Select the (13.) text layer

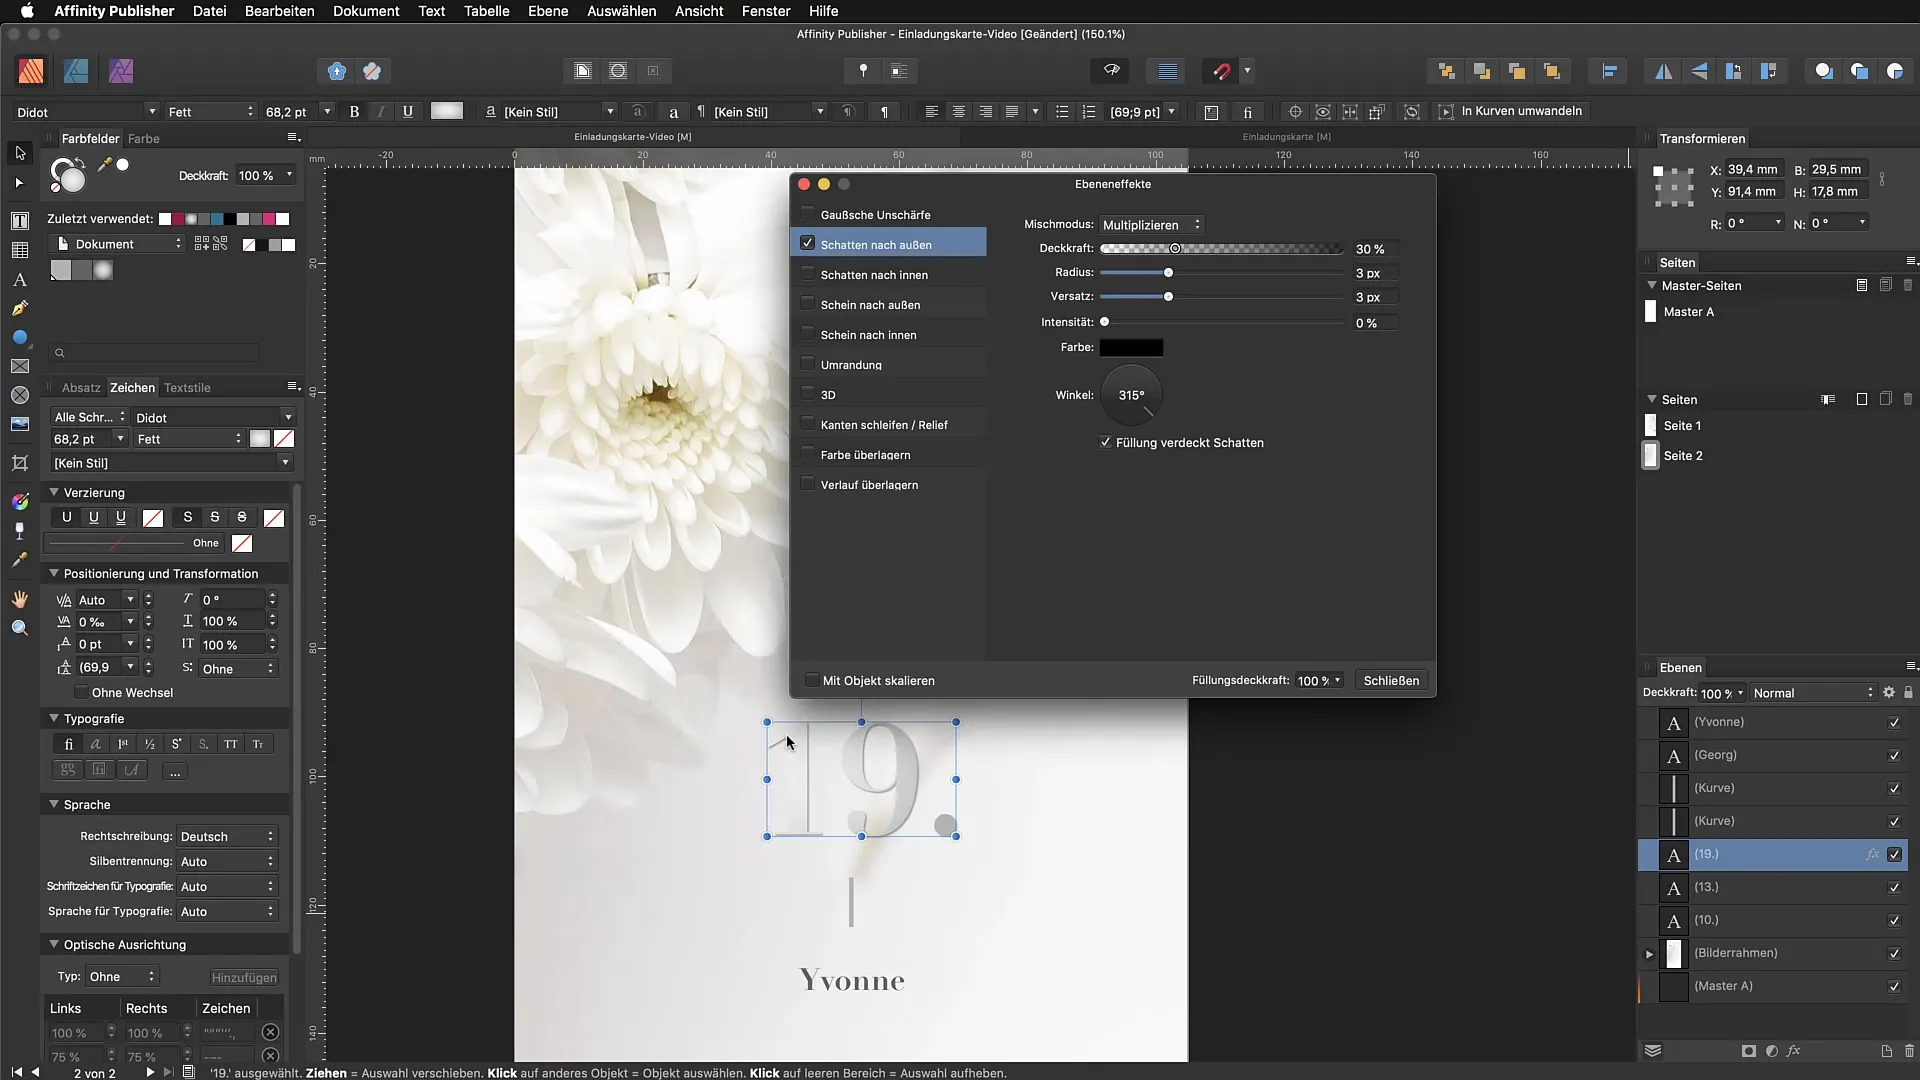tap(1772, 887)
